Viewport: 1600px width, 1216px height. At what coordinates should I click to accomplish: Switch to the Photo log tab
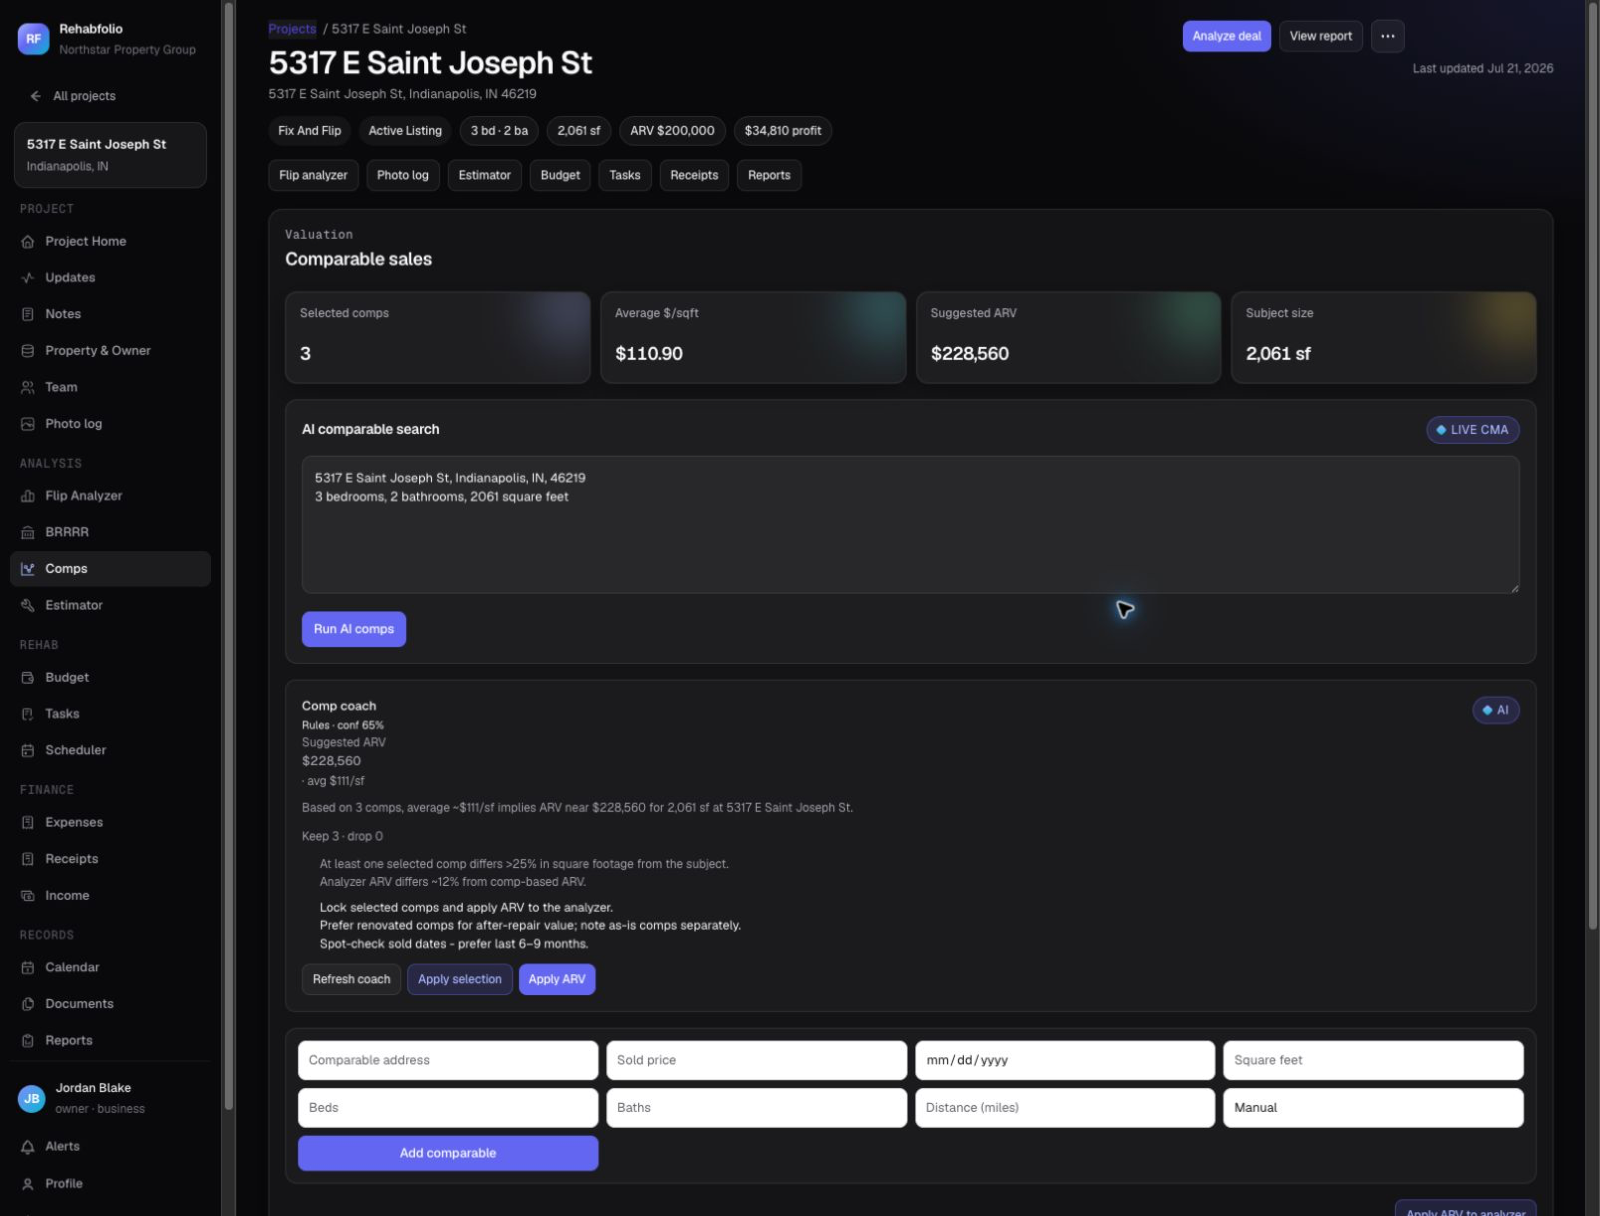[403, 175]
